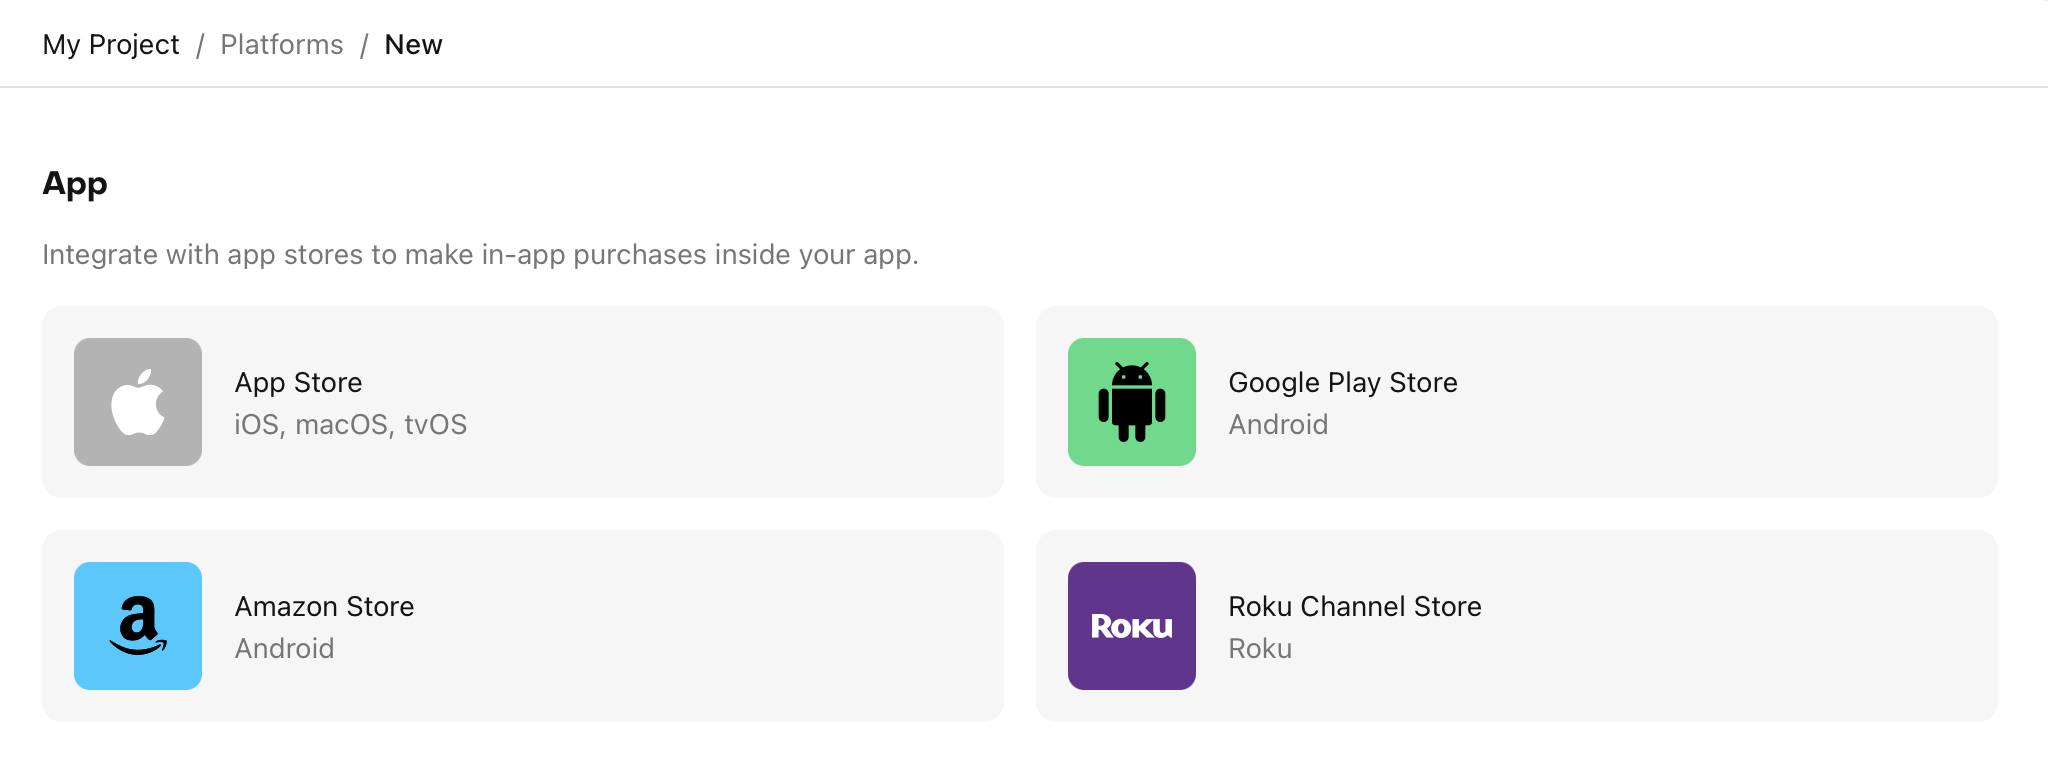Click the Apple logo icon for App Store
Screen dimensions: 2048x780
[138, 402]
